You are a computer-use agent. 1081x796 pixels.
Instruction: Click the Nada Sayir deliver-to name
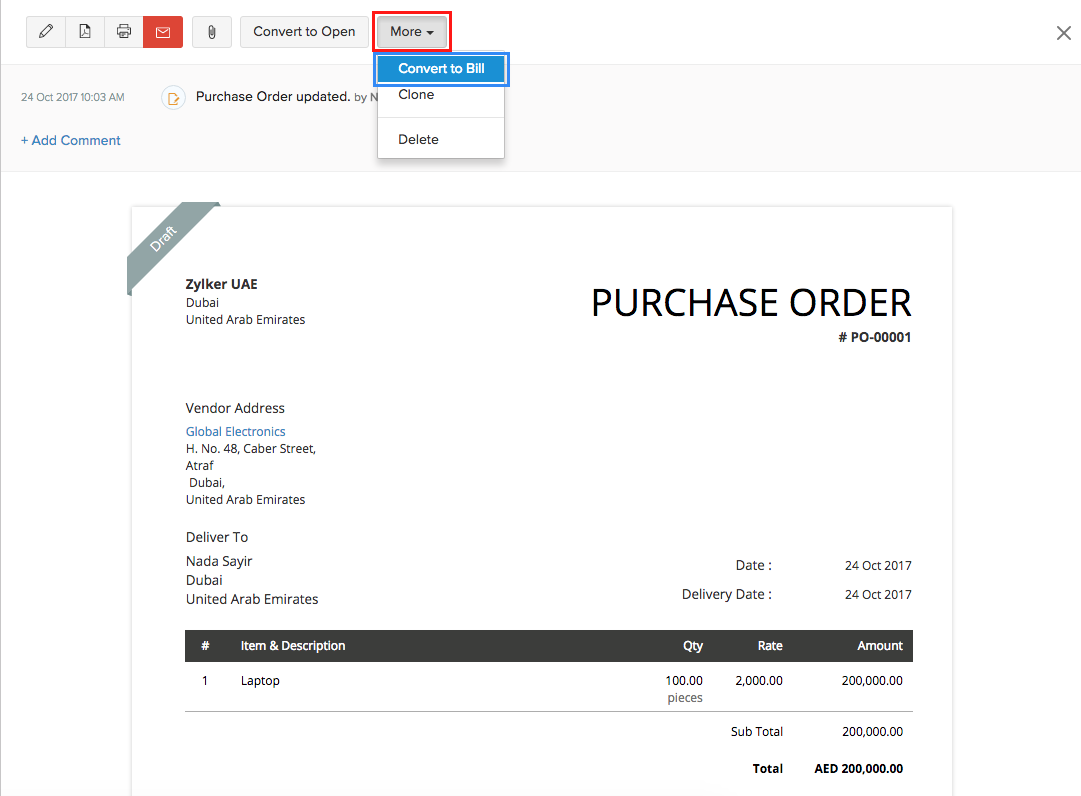[x=219, y=561]
